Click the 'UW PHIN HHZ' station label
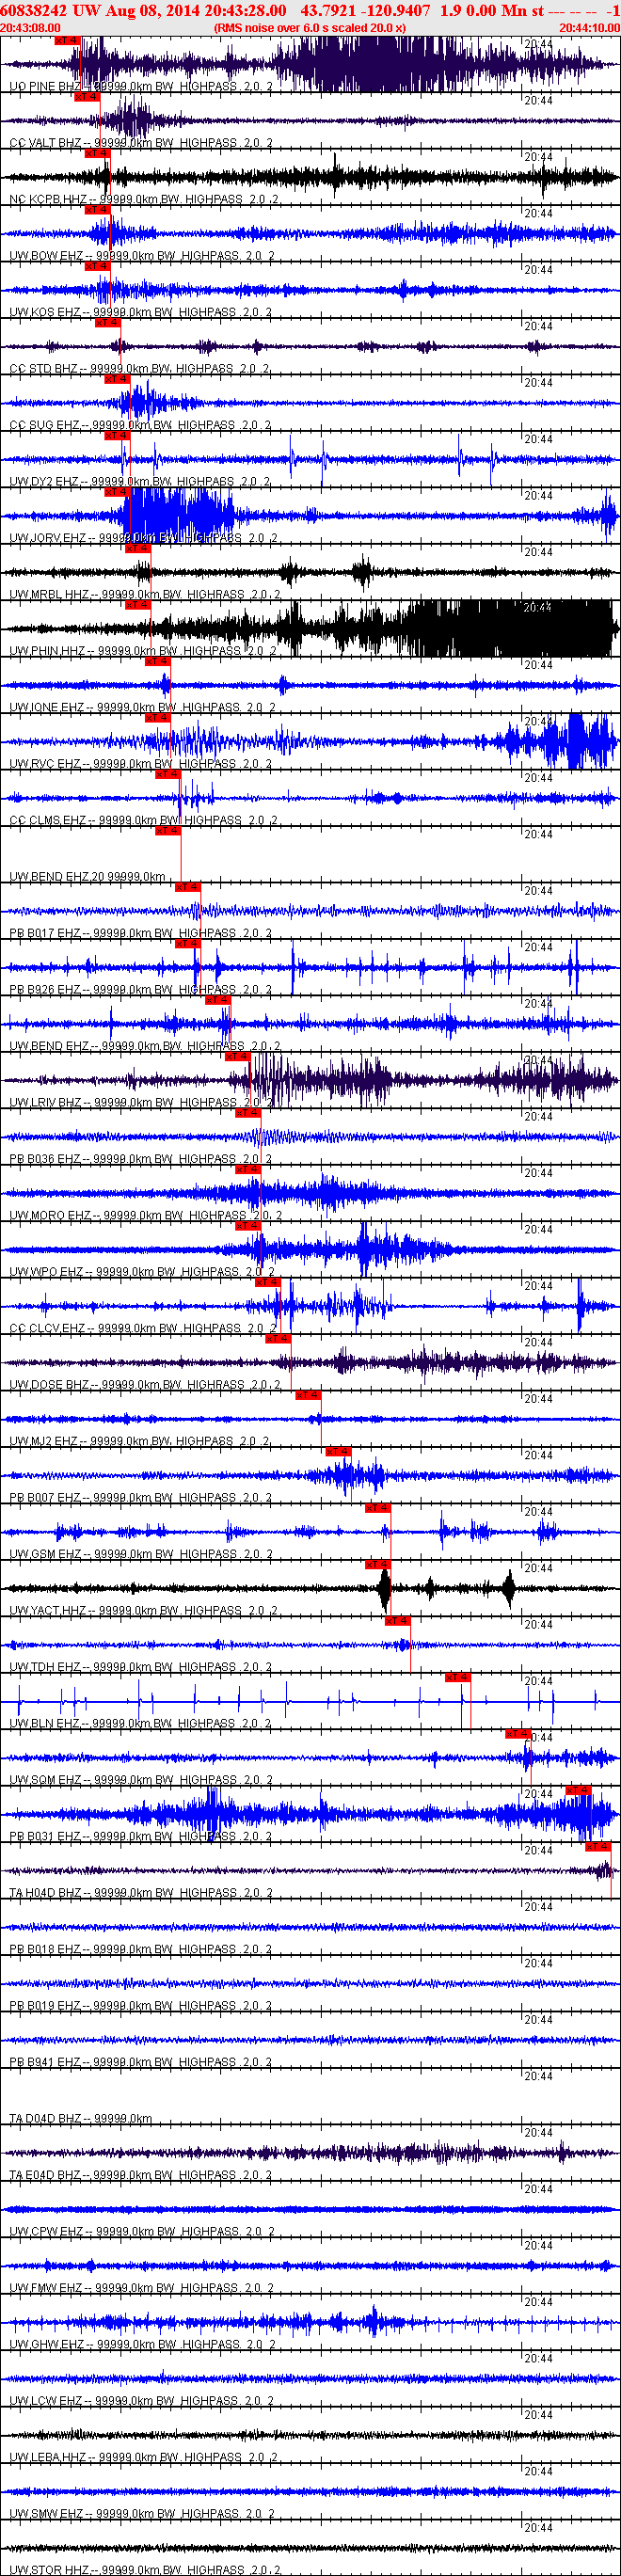The width and height of the screenshot is (621, 2576). click(48, 651)
